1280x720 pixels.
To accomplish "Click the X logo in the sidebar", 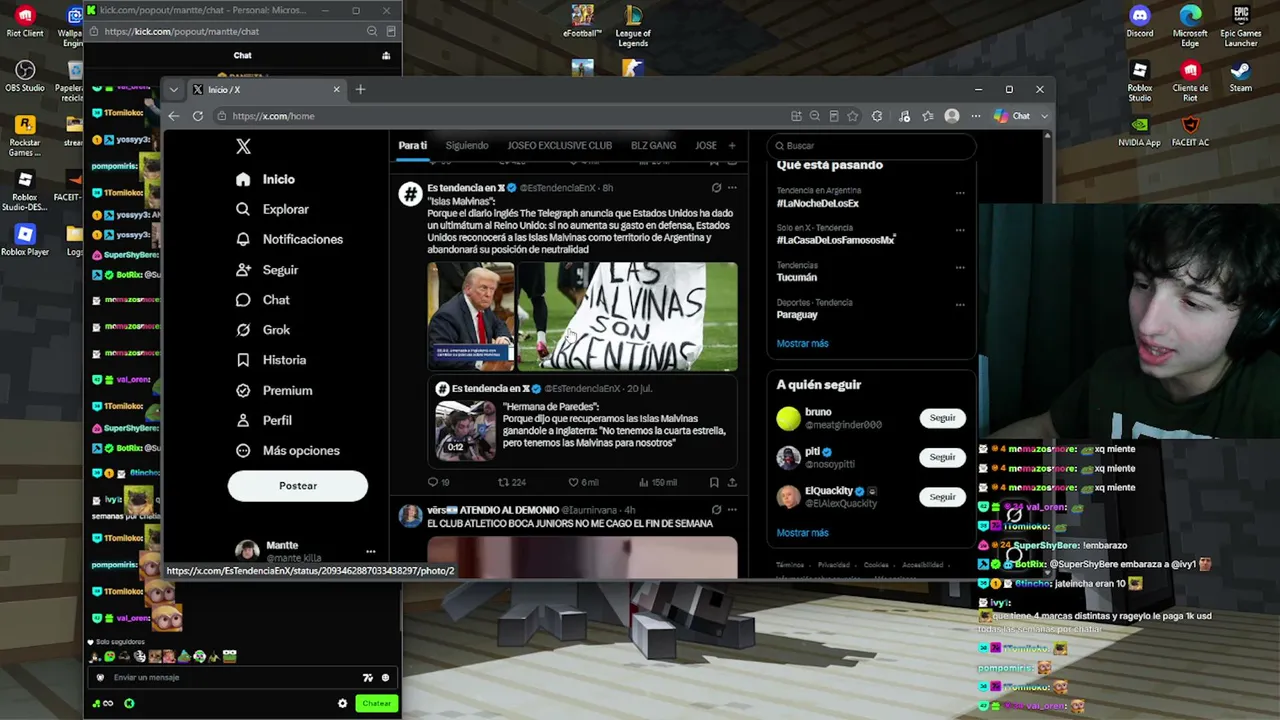I will point(243,146).
